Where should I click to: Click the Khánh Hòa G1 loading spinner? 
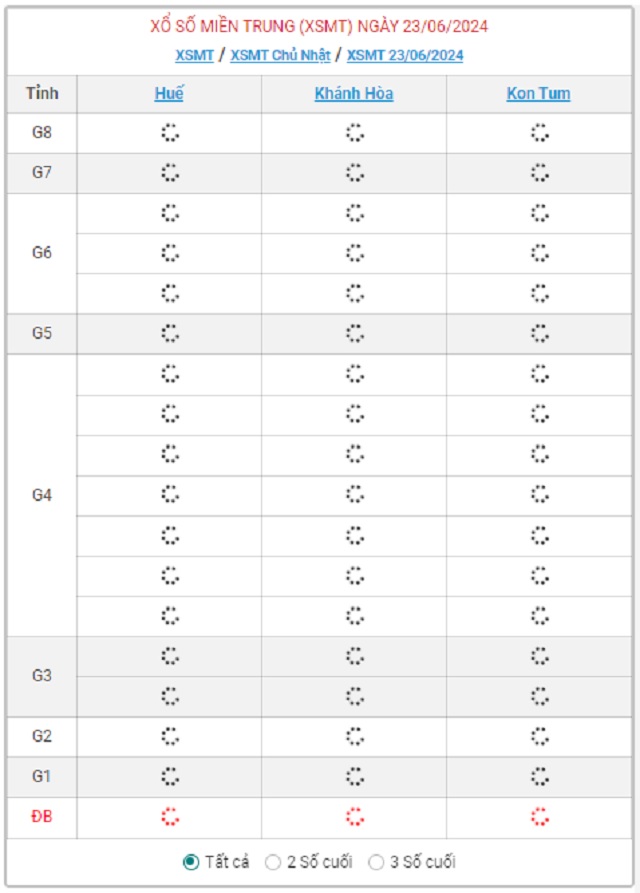click(x=354, y=776)
